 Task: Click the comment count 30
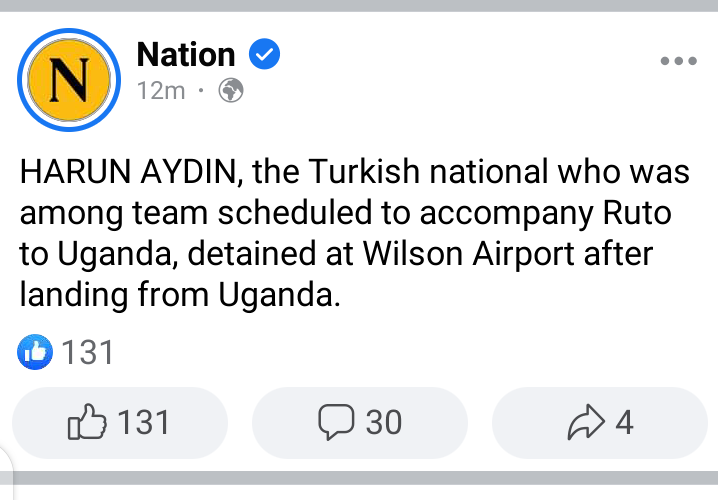coord(383,423)
